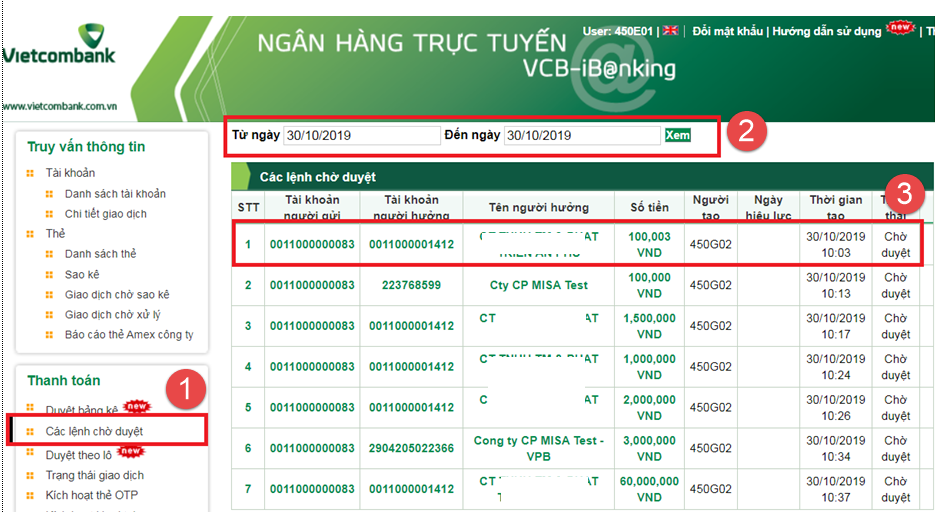Click row number 5 in STT column
Viewport: 935px width, 512px height.
tap(248, 408)
